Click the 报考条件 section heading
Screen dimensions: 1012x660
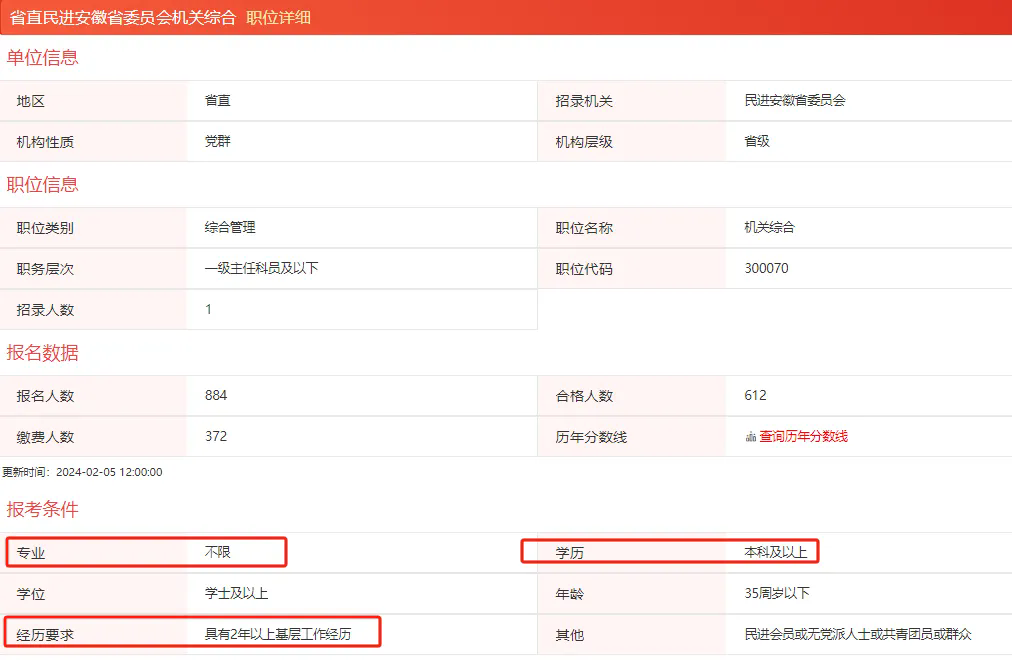43,510
